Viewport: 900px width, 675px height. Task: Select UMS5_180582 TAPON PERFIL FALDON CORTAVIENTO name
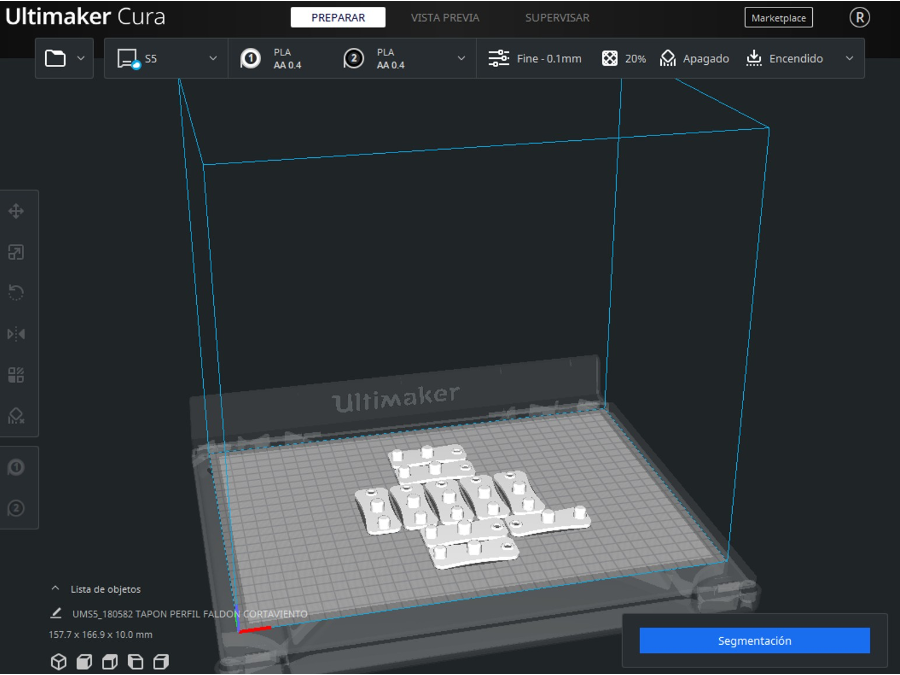[x=189, y=614]
